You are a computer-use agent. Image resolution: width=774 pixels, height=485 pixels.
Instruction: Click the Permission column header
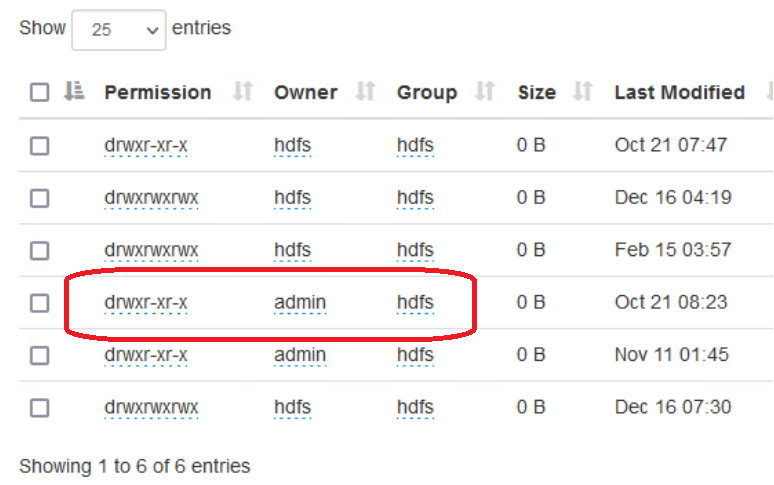pos(158,92)
